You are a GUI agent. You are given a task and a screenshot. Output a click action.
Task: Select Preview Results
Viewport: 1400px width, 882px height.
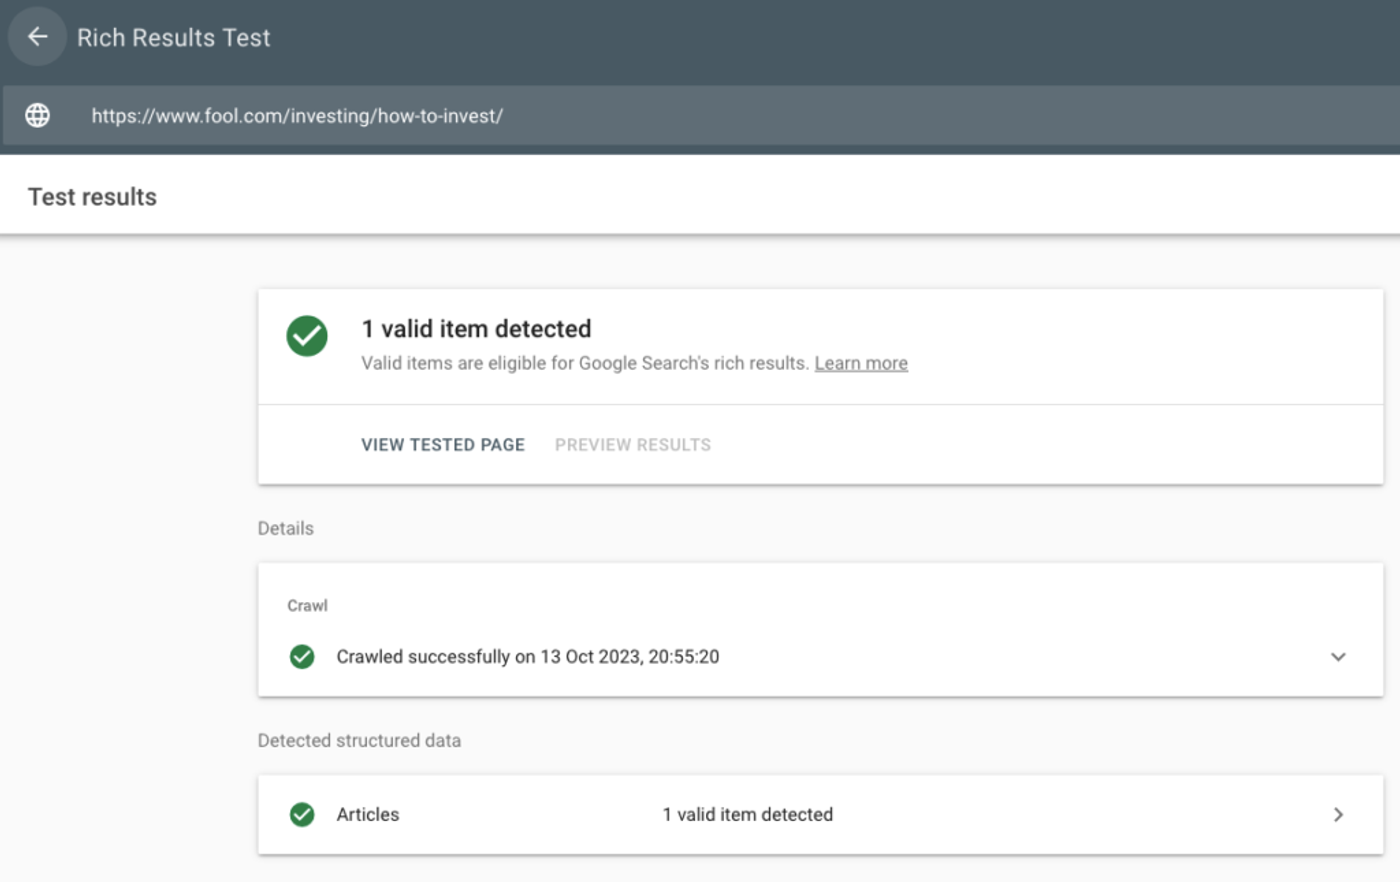633,445
